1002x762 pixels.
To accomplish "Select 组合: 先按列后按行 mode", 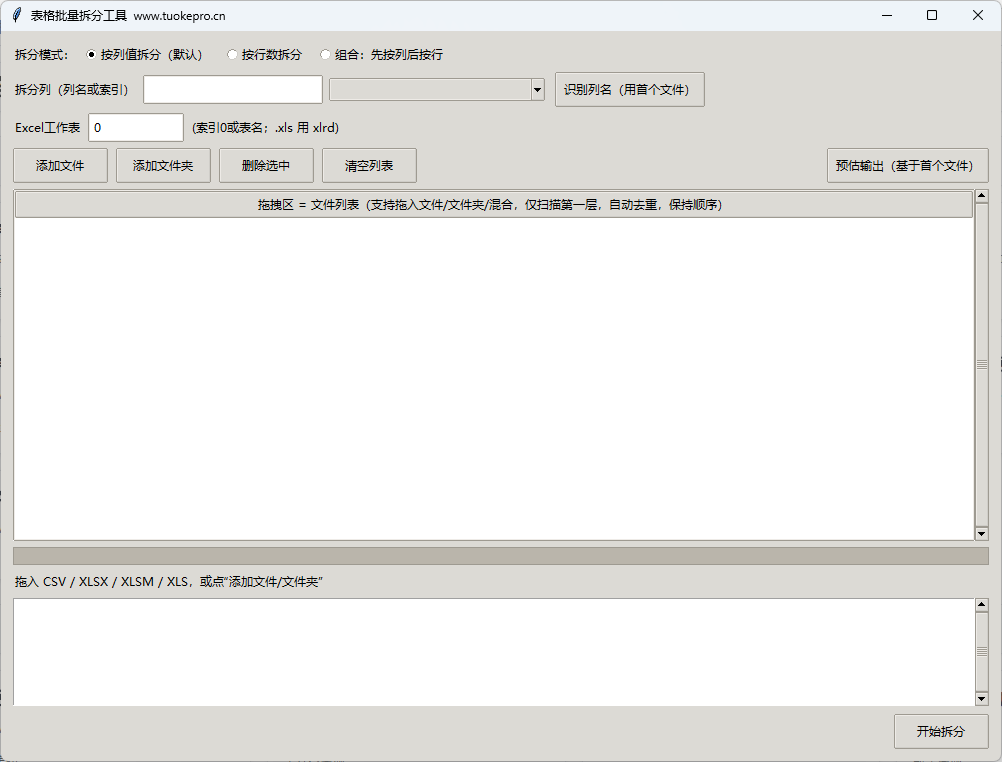I will coord(326,55).
